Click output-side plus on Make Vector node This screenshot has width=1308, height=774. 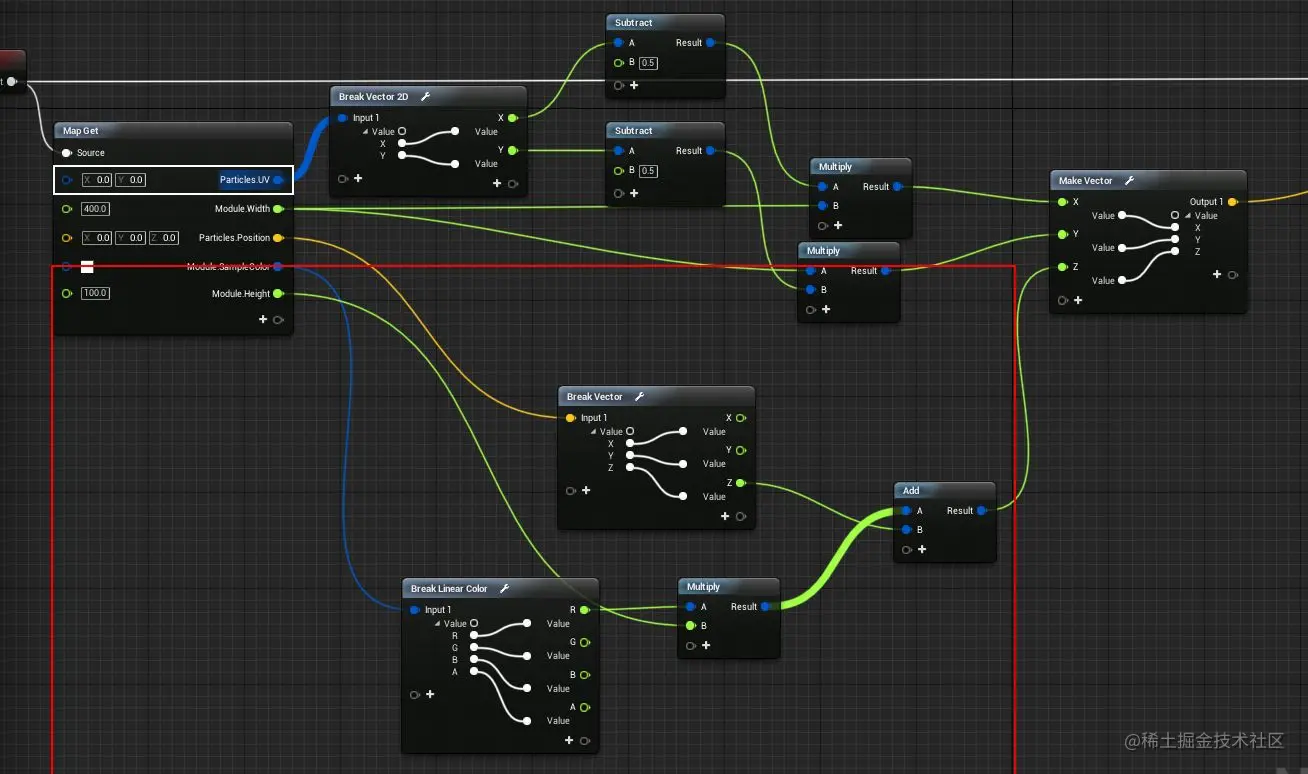click(1217, 274)
